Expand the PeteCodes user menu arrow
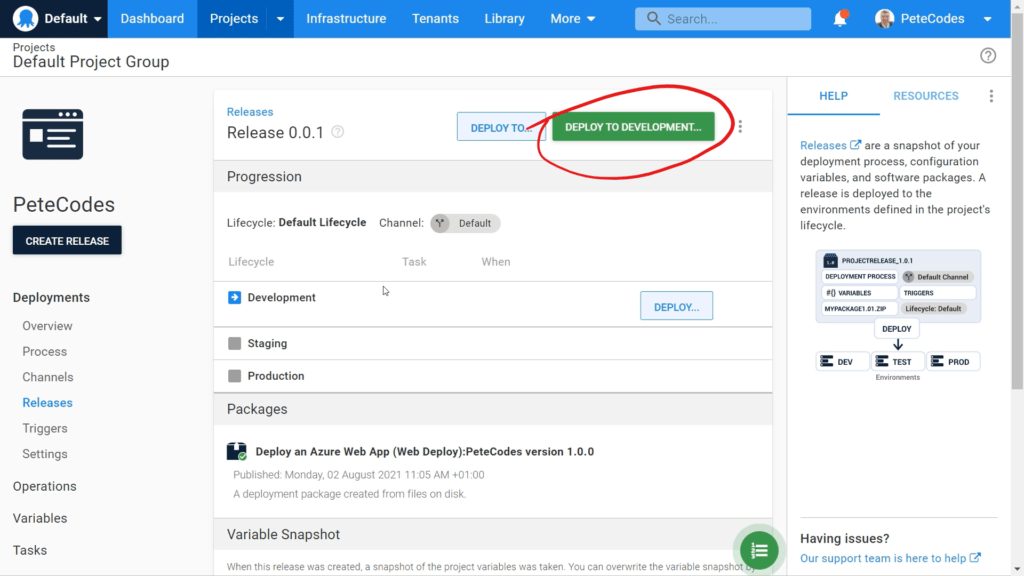 coord(987,19)
